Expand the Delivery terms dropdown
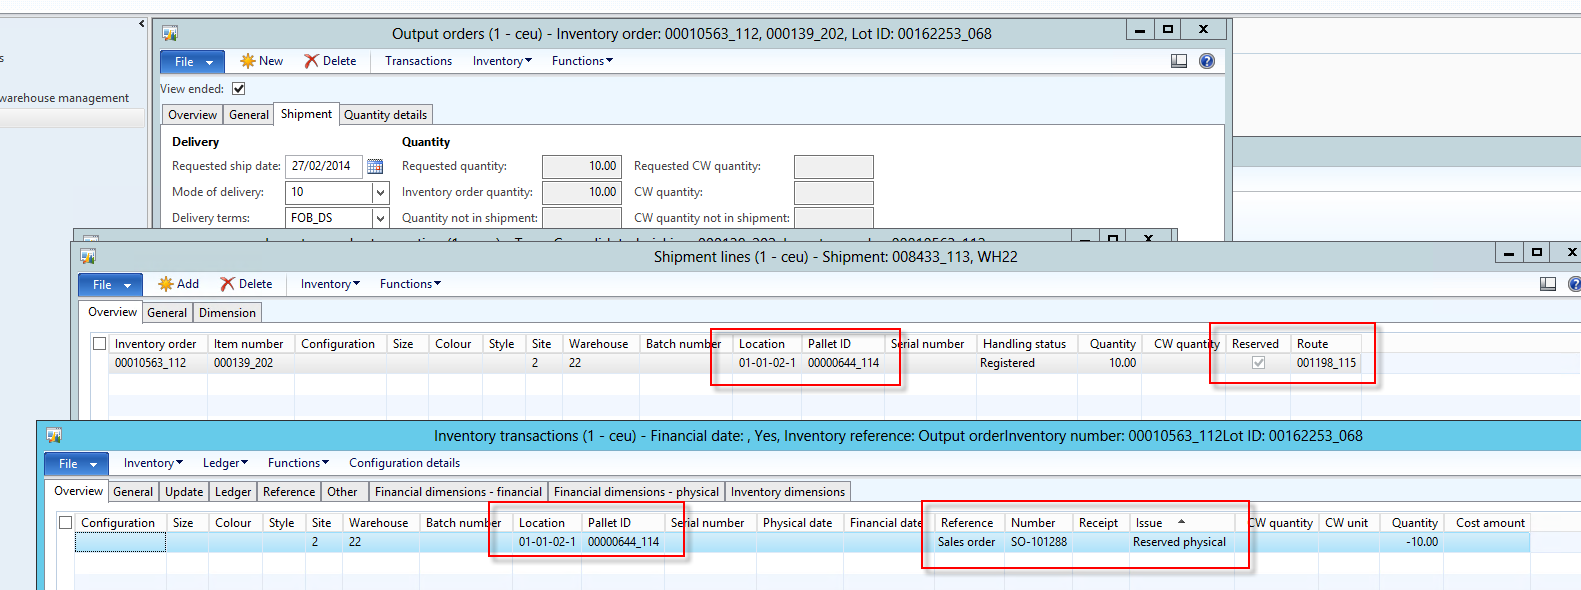 (380, 218)
